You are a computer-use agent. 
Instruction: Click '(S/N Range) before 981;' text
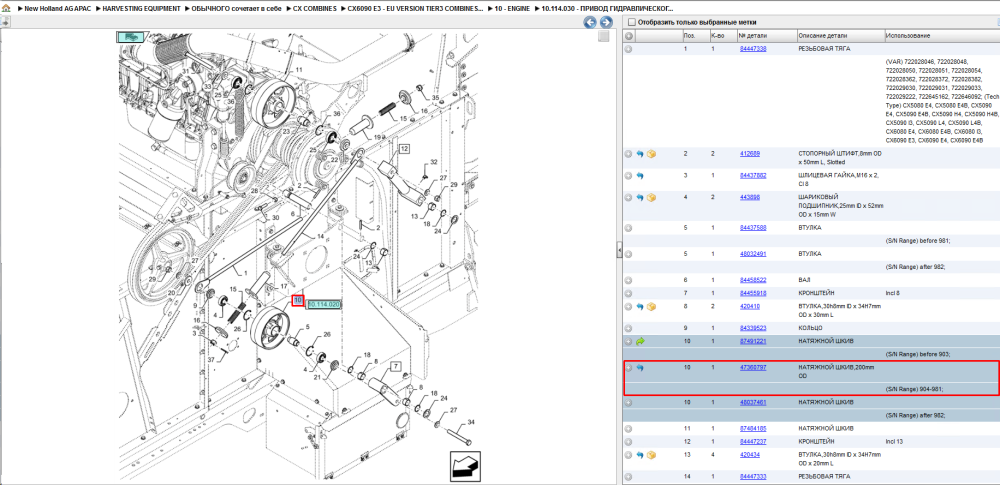[918, 241]
